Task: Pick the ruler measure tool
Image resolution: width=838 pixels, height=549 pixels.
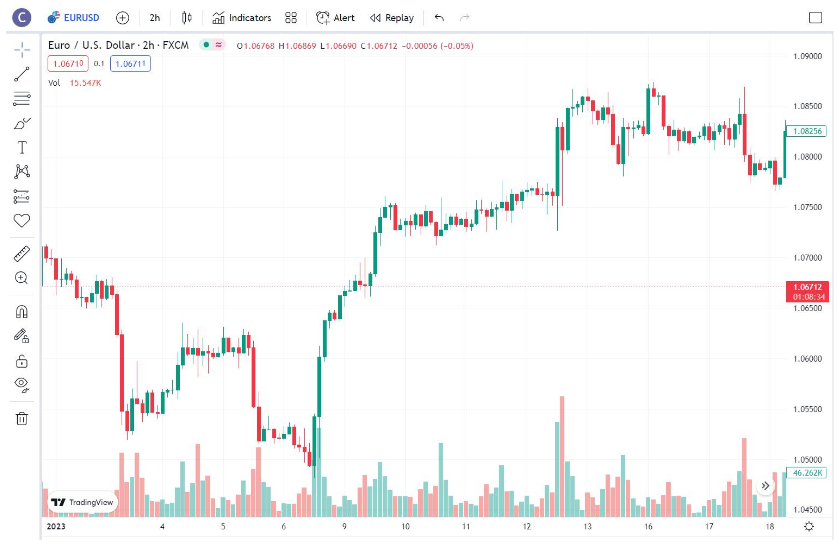Action: tap(21, 254)
